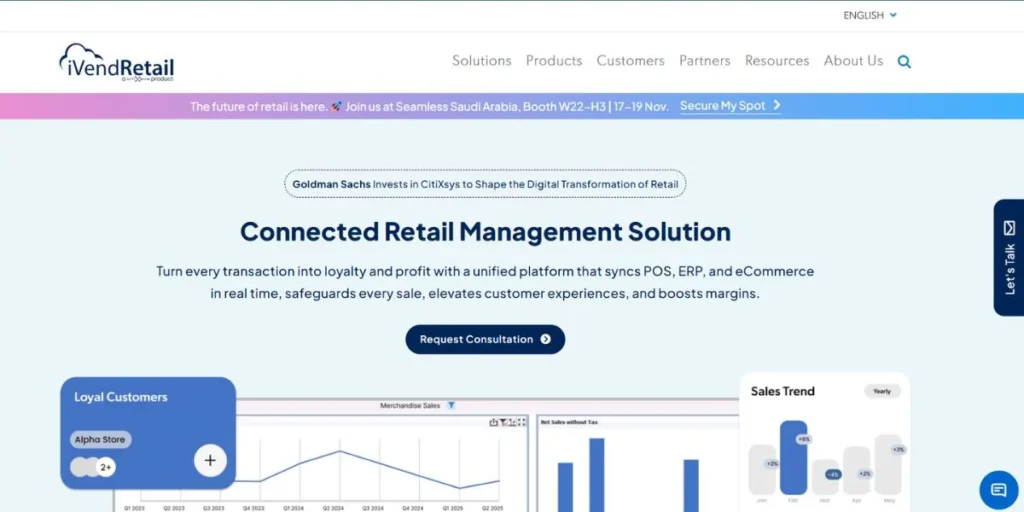
Task: Click the iVendRetail logo
Action: pyautogui.click(x=116, y=62)
